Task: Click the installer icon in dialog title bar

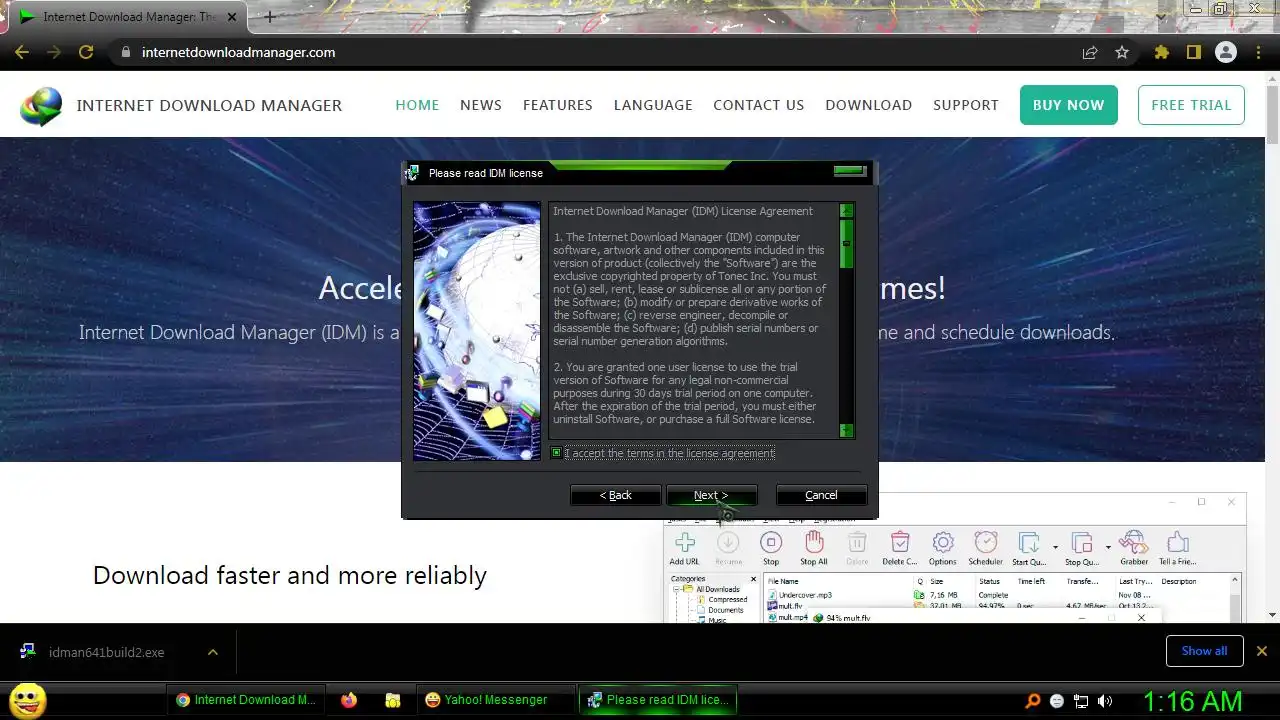Action: tap(412, 173)
